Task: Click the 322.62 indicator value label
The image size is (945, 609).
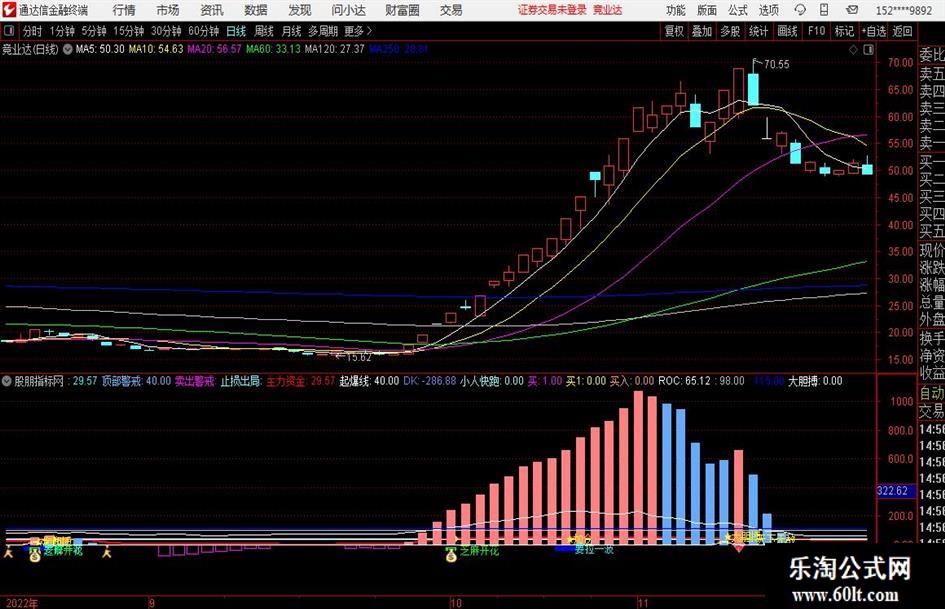Action: click(893, 491)
